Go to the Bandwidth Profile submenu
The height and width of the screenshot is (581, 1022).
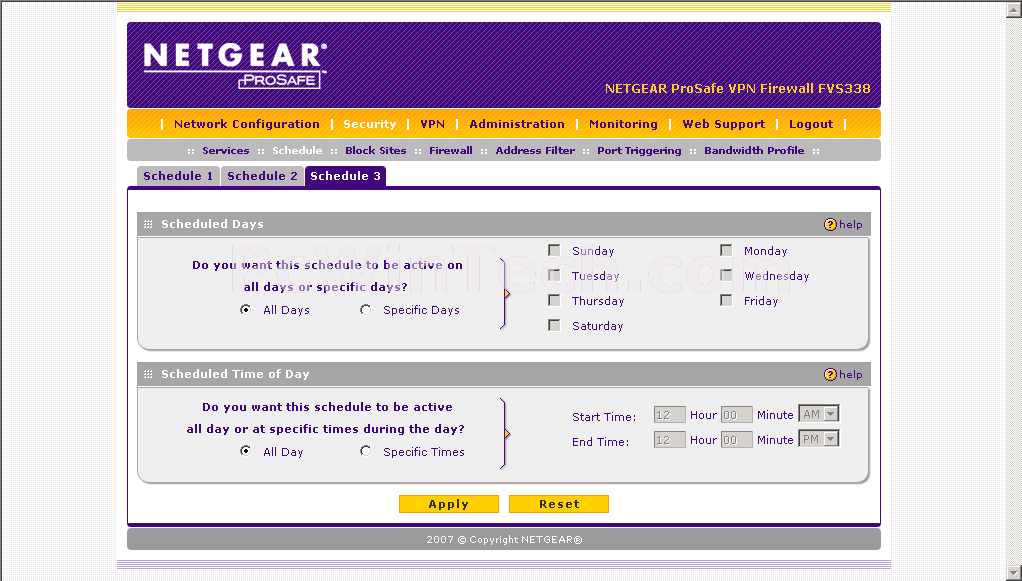point(754,151)
